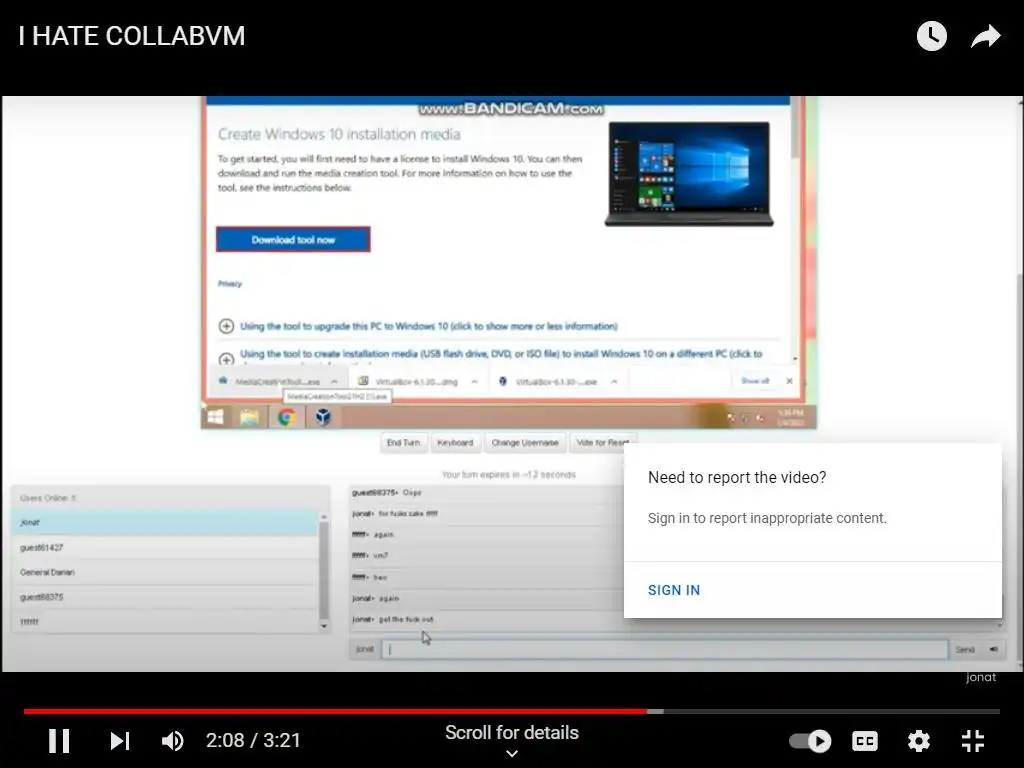Open VirtualBox exe download item chevron
This screenshot has width=1024, height=768.
(614, 381)
